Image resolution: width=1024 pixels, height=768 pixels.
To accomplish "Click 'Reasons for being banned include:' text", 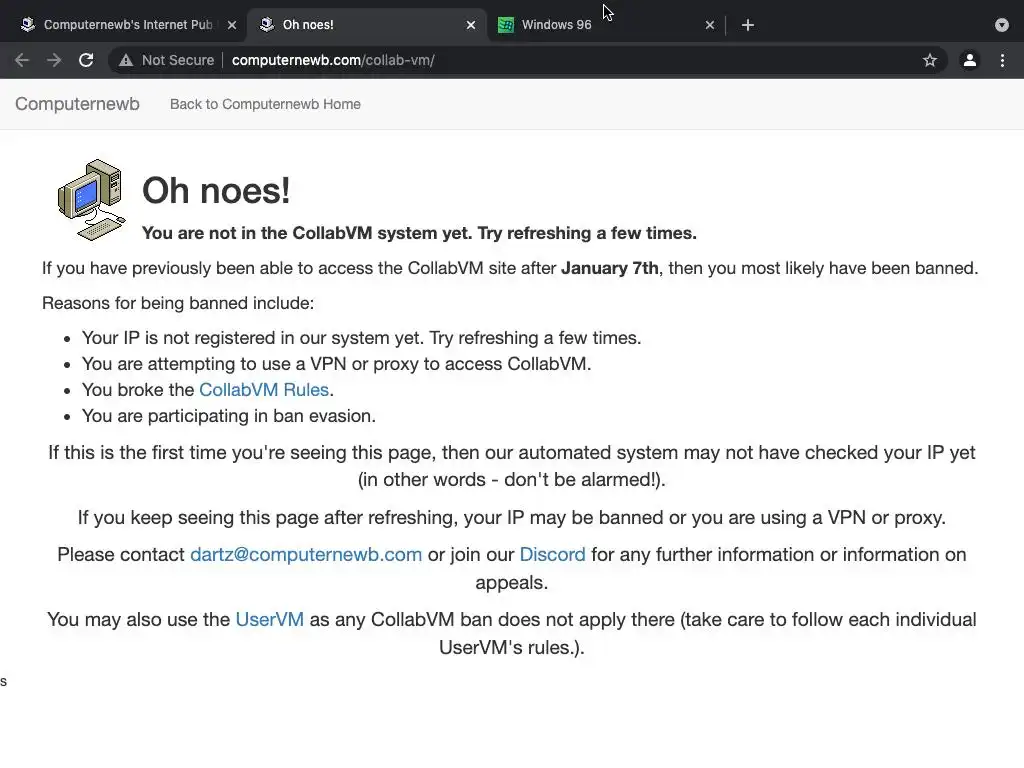I will click(x=178, y=303).
